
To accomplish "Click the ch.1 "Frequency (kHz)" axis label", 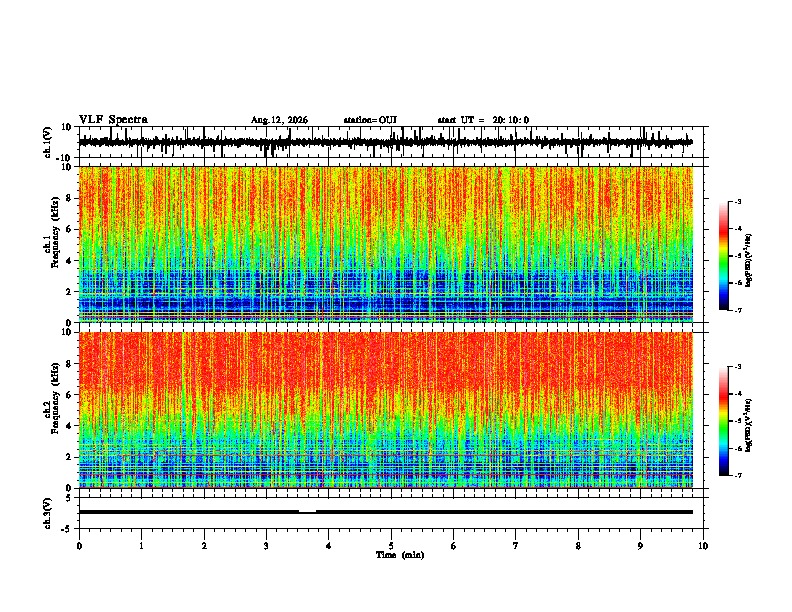I will tap(55, 232).
